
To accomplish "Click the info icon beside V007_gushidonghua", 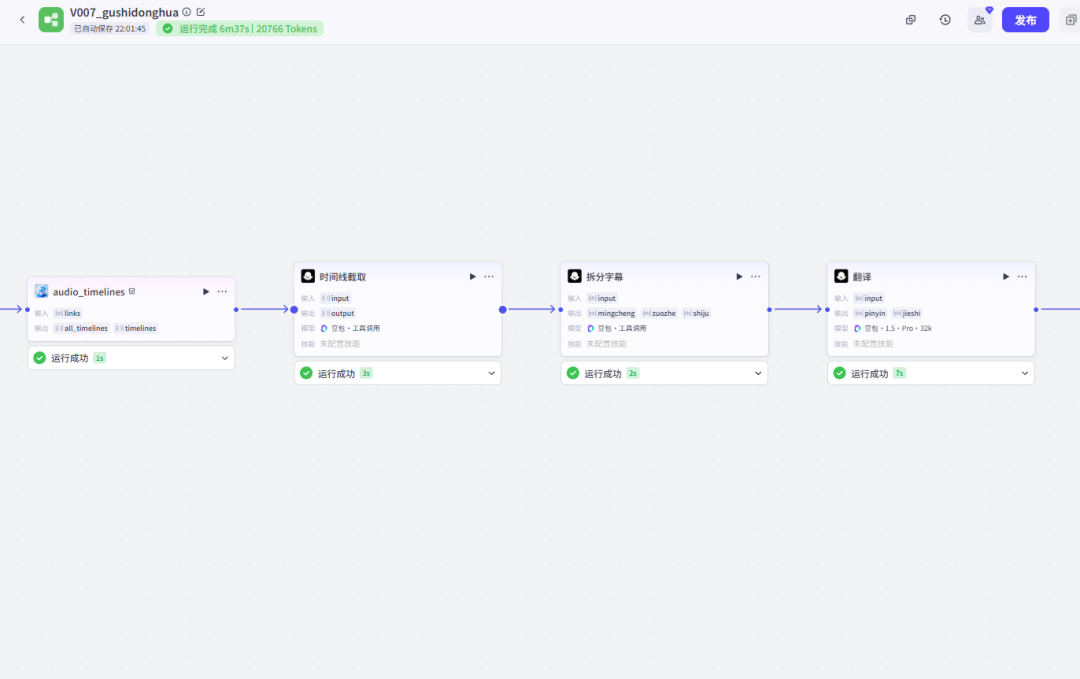I will point(187,12).
